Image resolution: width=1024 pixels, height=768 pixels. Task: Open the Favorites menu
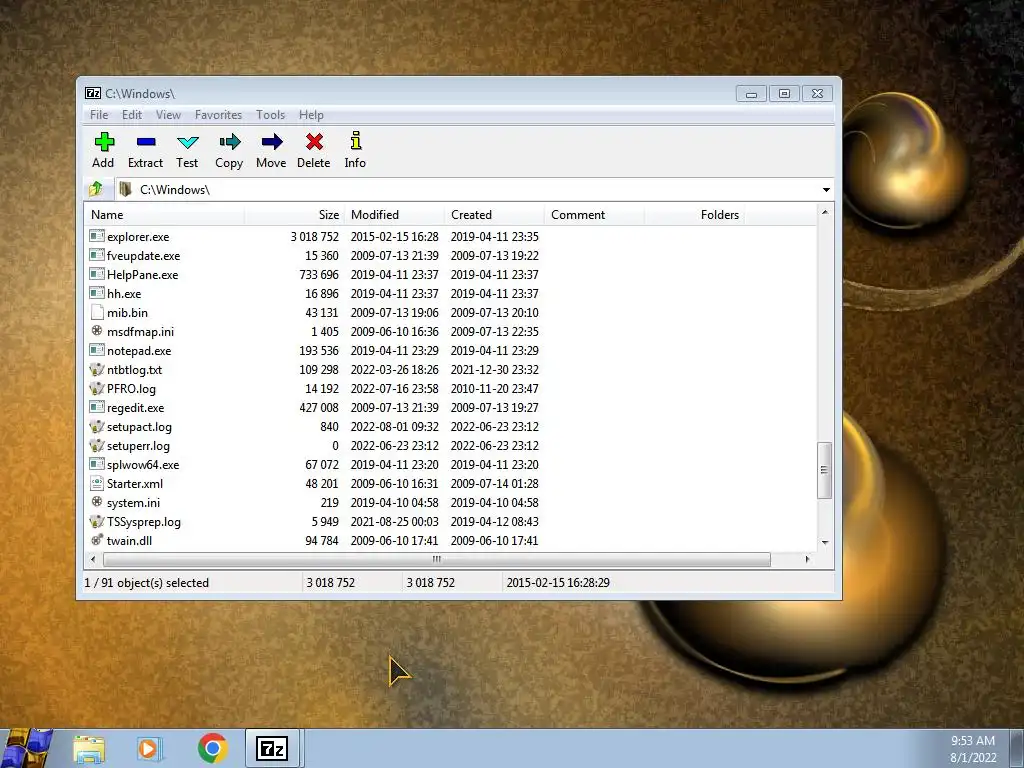coord(218,115)
